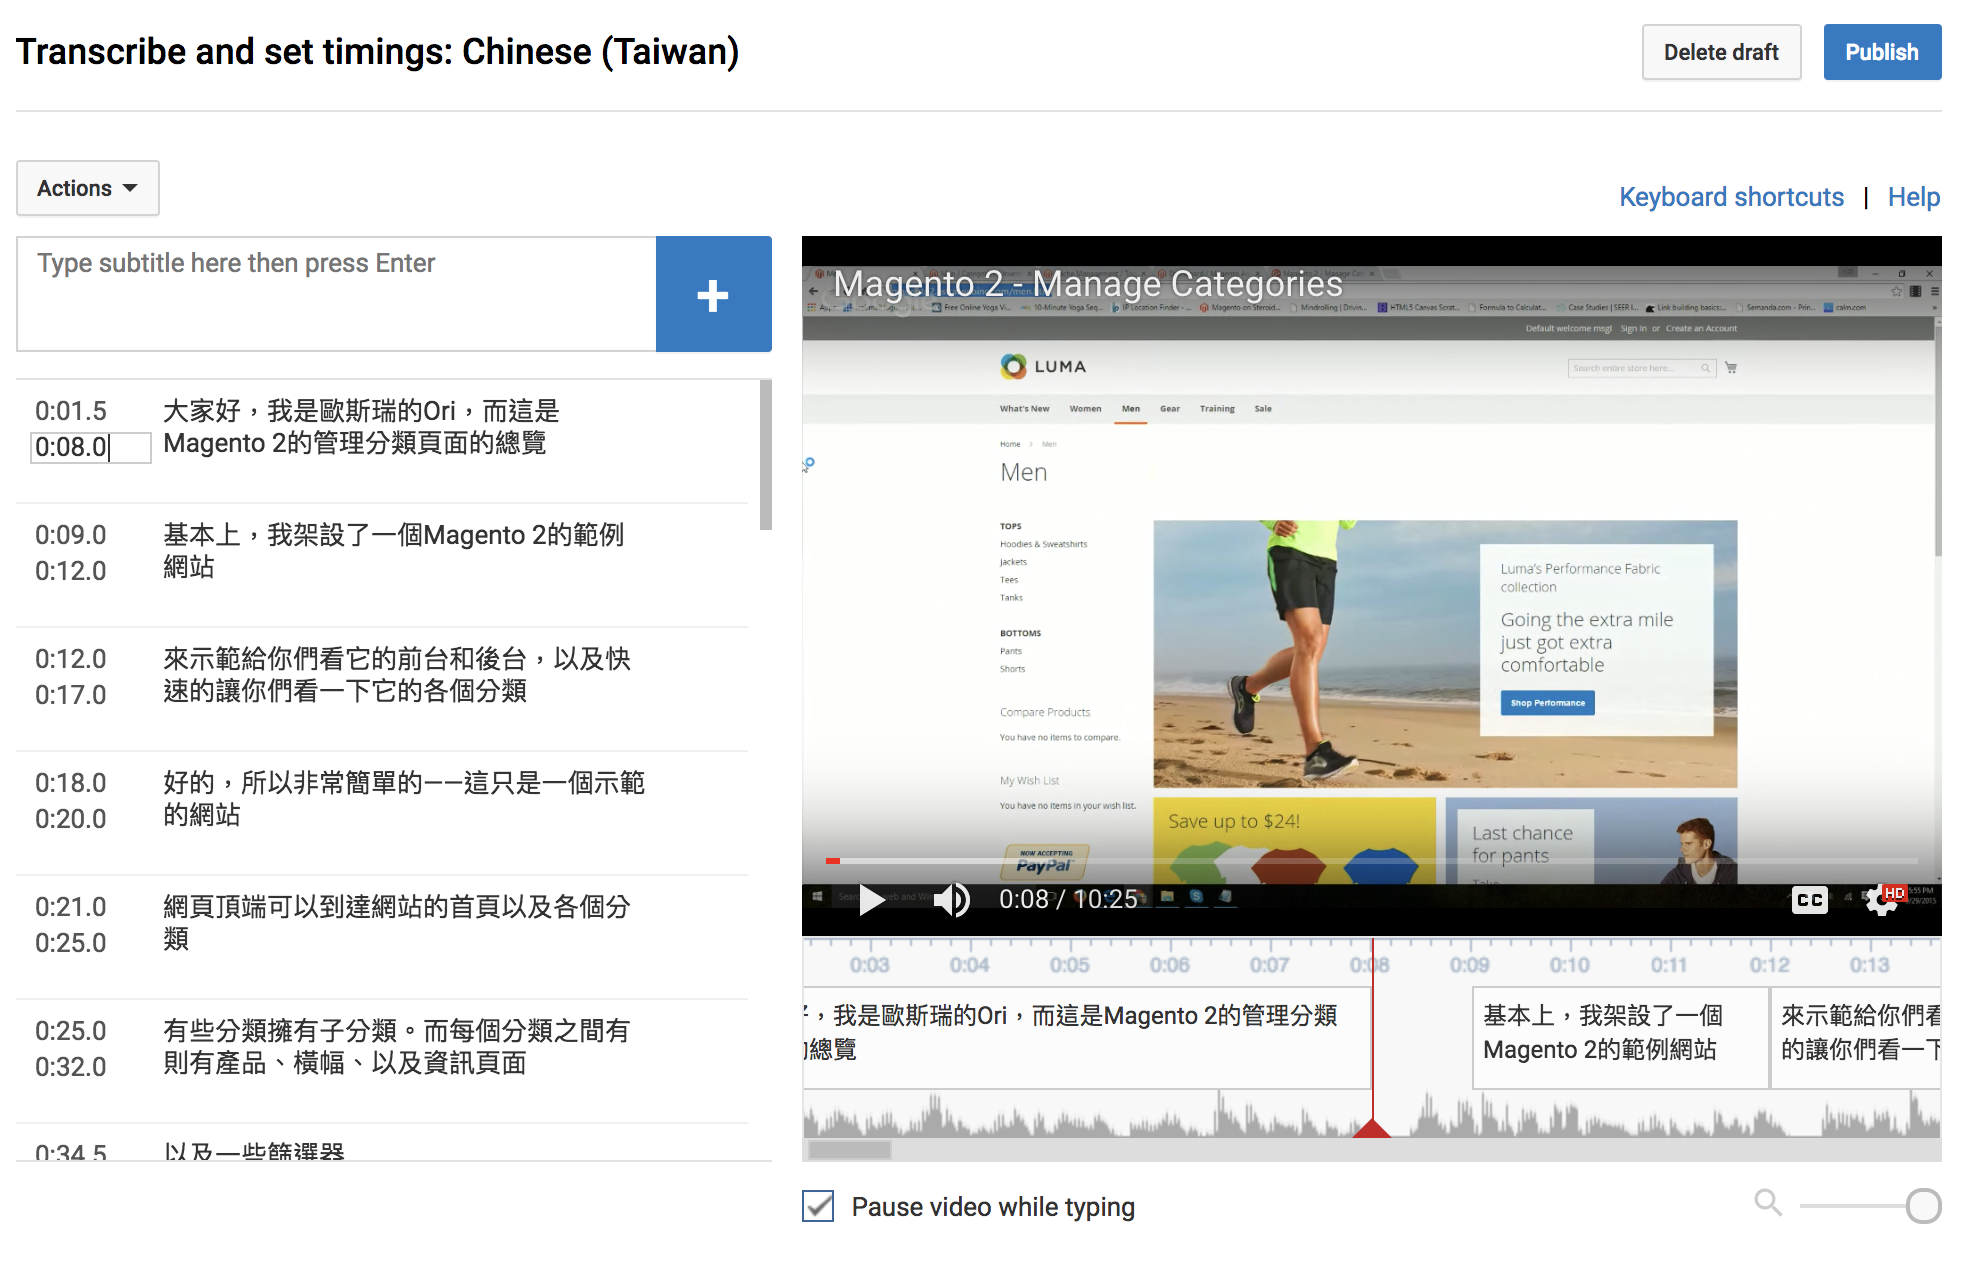
Task: Click the 0:10 mark on timeline ruler
Action: pos(1570,965)
